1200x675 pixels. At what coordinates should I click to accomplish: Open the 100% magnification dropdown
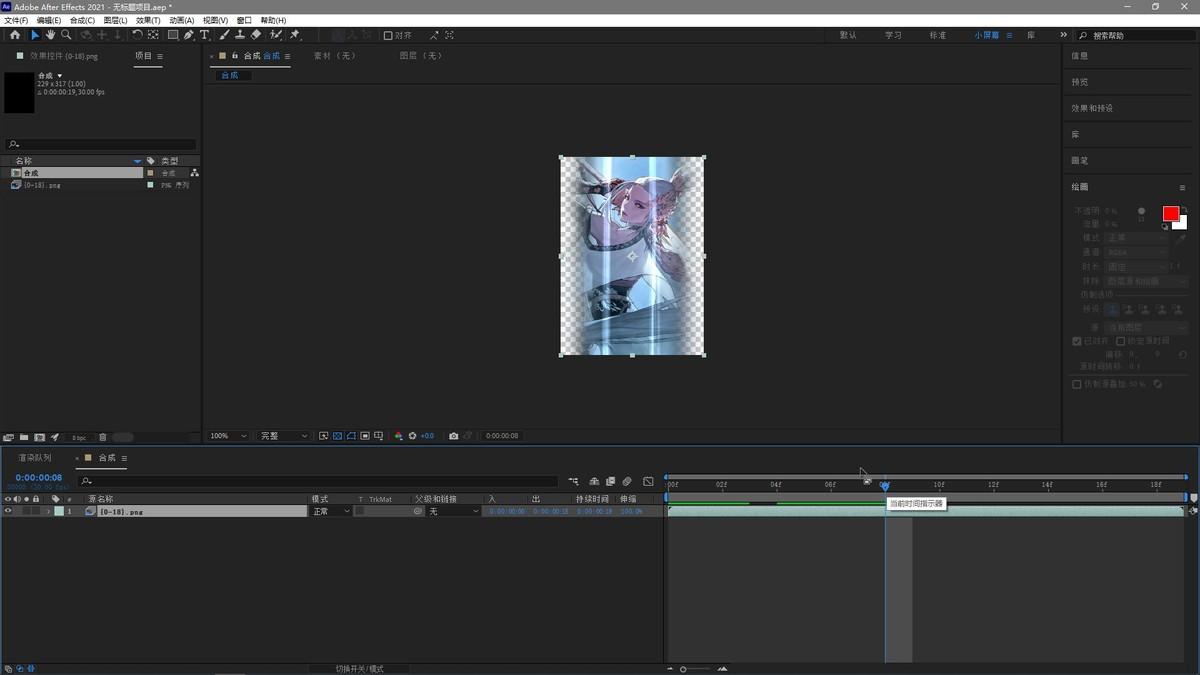click(x=229, y=436)
